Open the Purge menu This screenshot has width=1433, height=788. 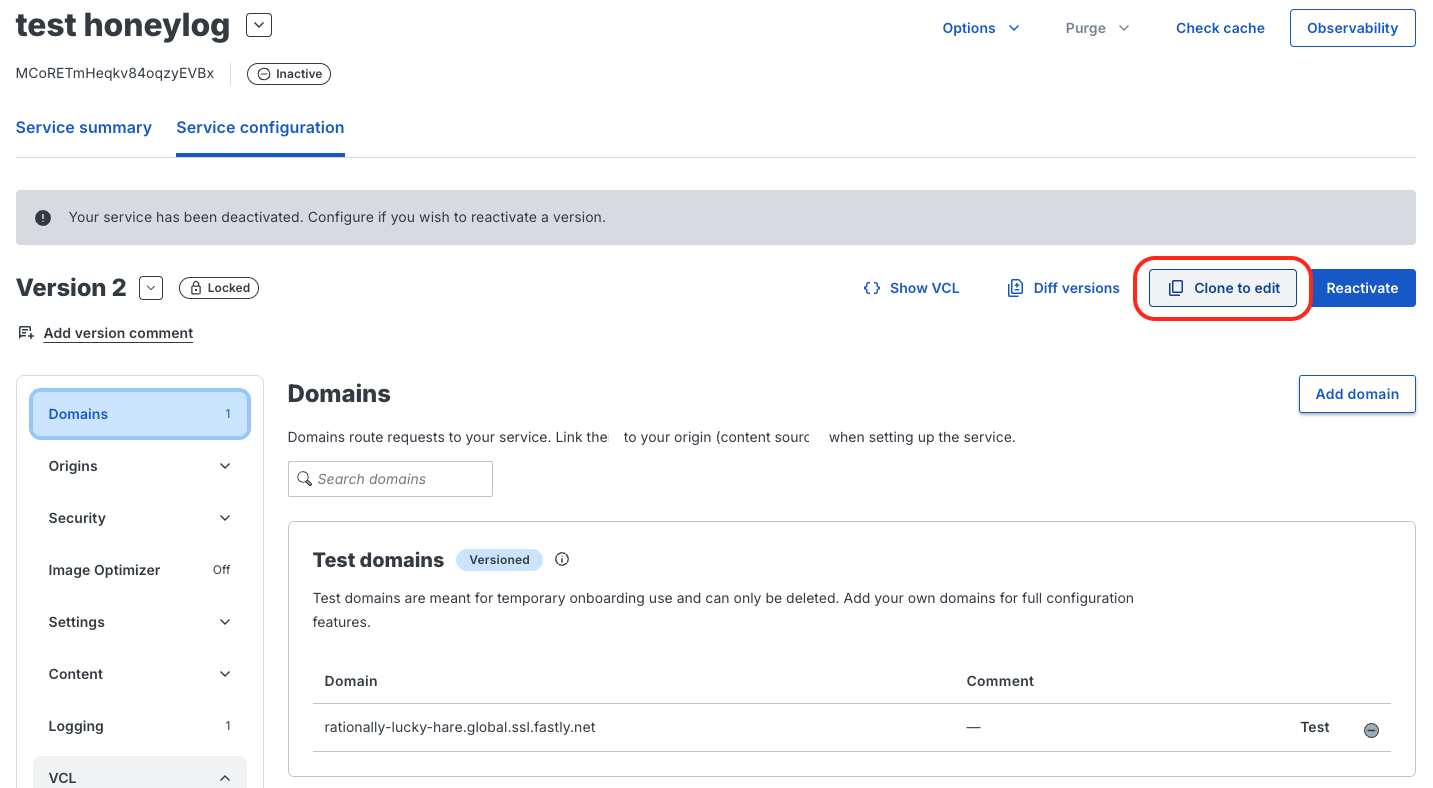point(1097,28)
